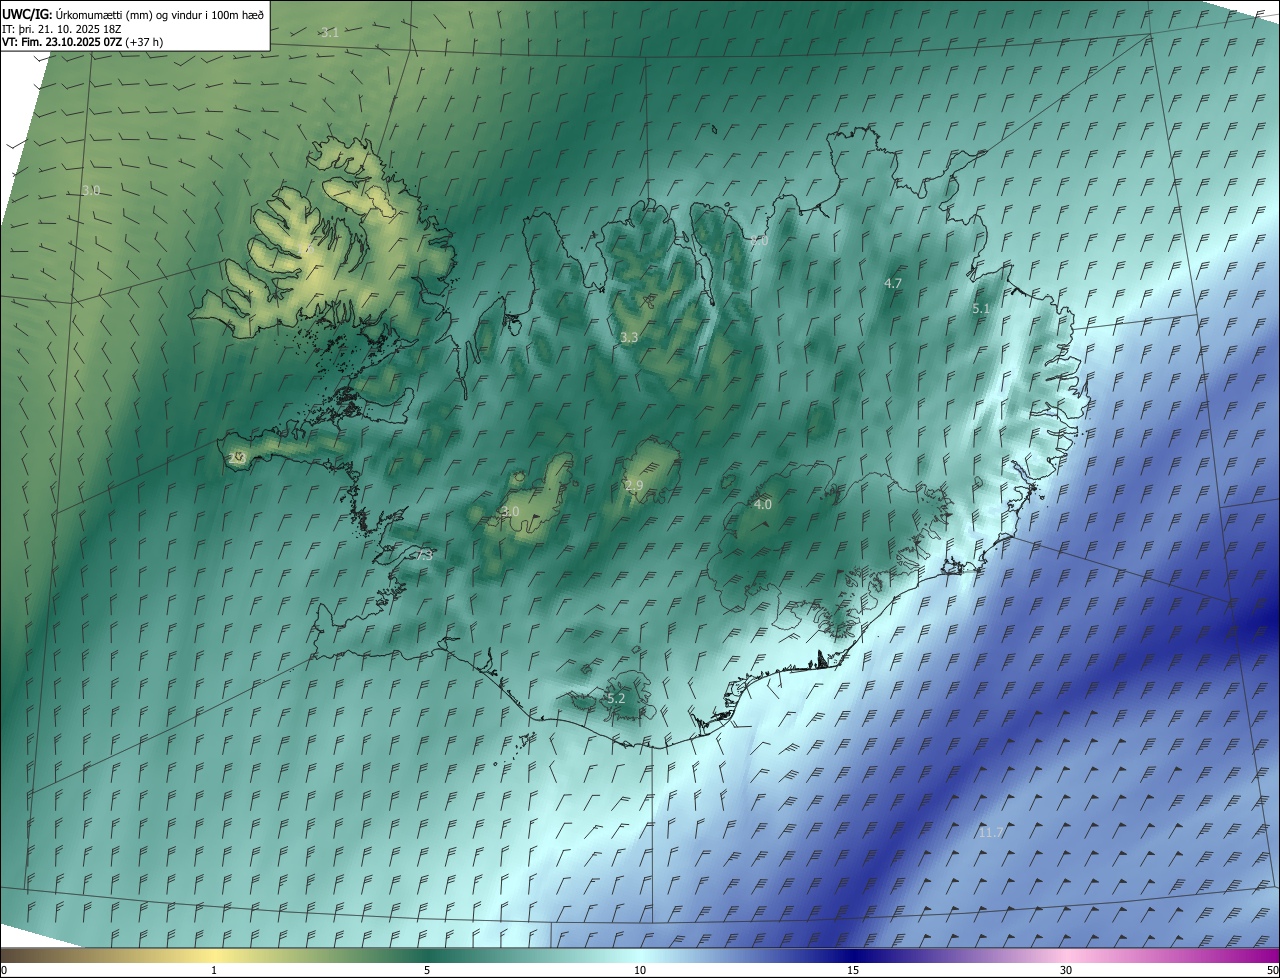Click the colorbar tick label 0

click(4, 970)
